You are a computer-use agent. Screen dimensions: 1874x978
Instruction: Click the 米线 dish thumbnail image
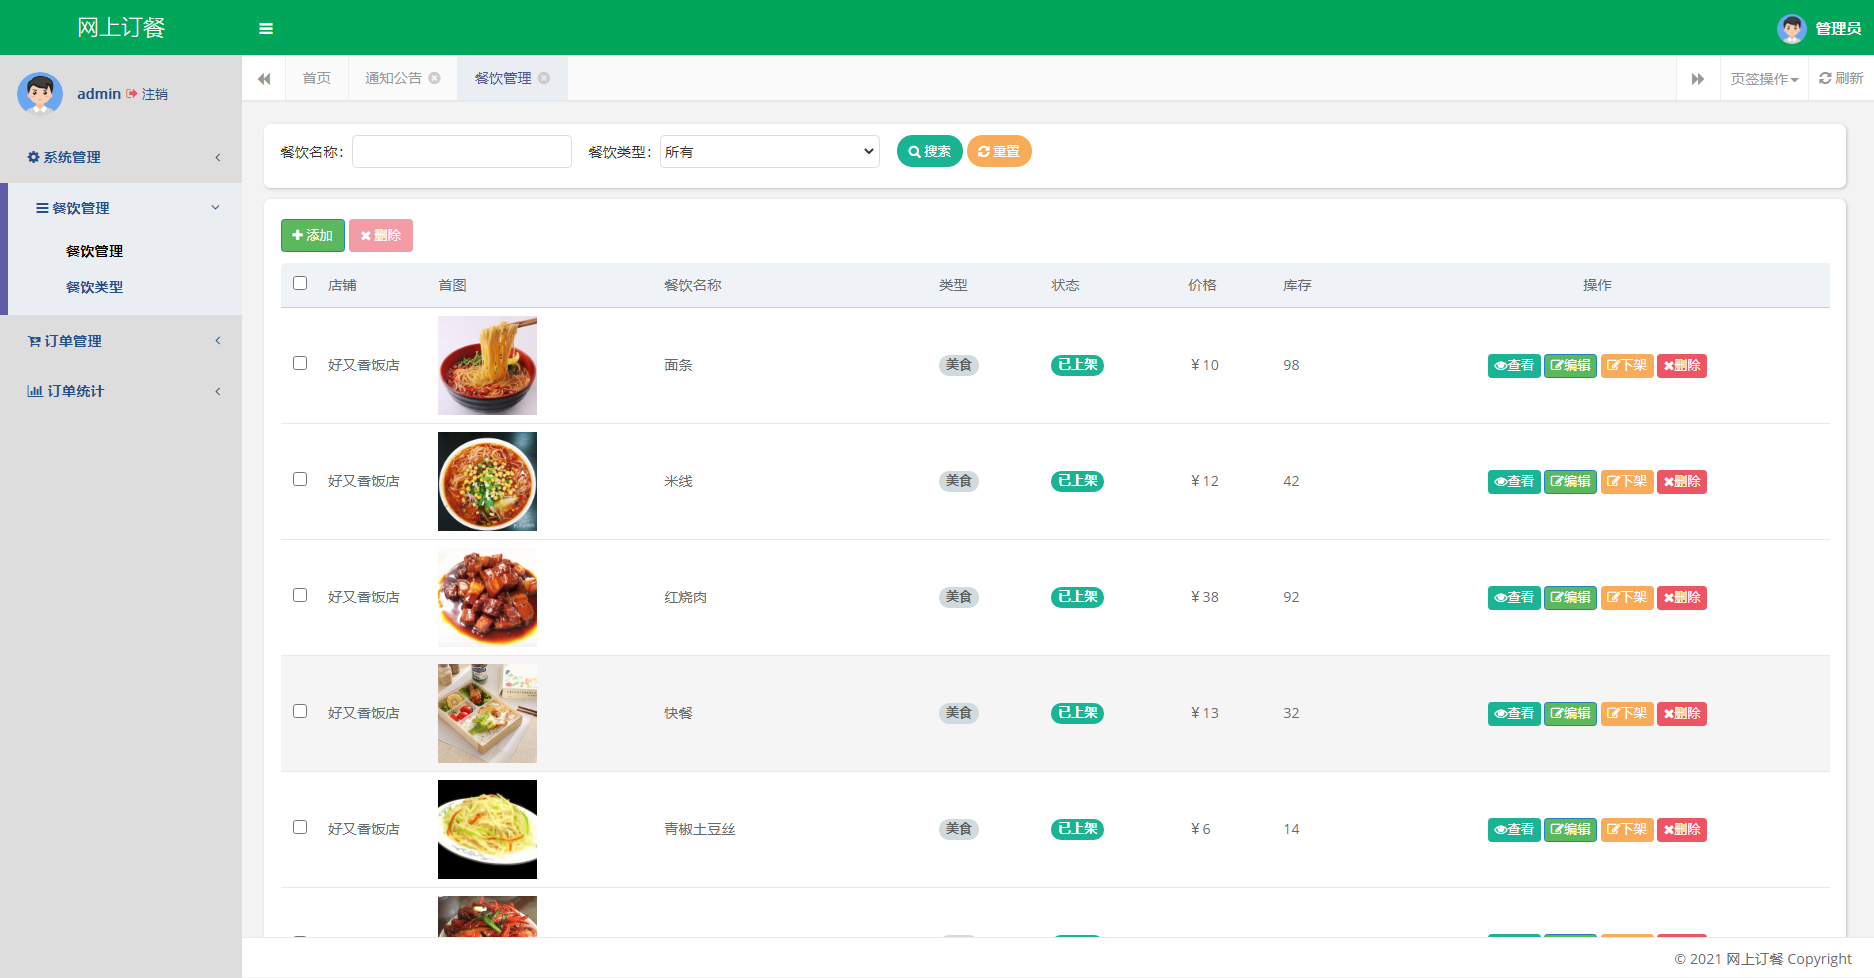point(487,481)
